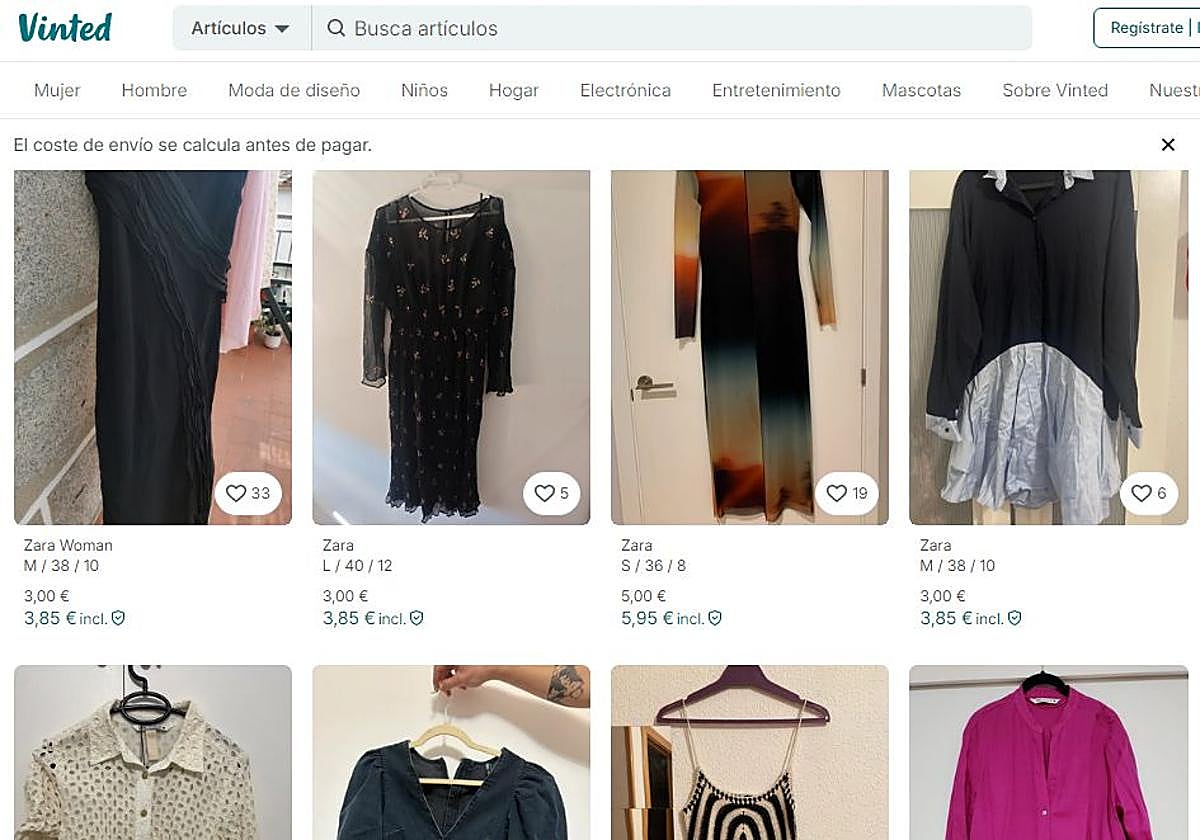Open the striped crochet top listing photo
This screenshot has width=1200, height=840.
click(x=749, y=755)
